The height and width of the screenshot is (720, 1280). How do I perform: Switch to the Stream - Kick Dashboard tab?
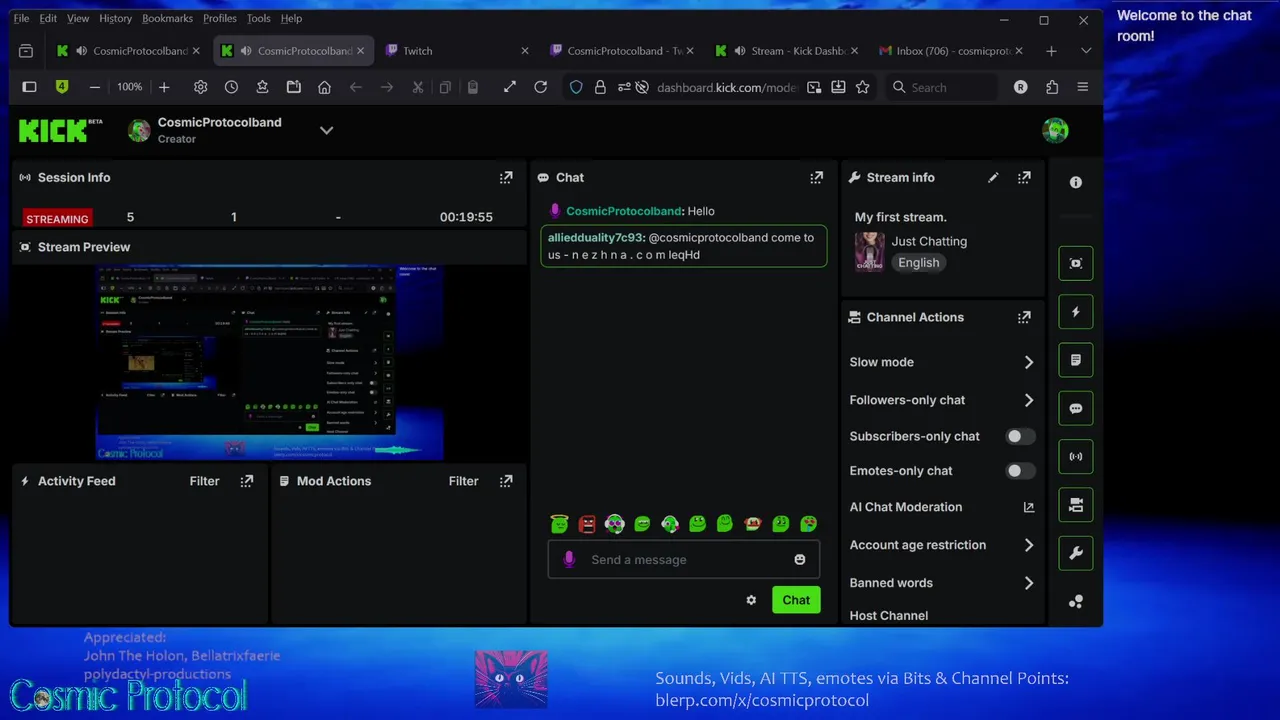tap(786, 51)
